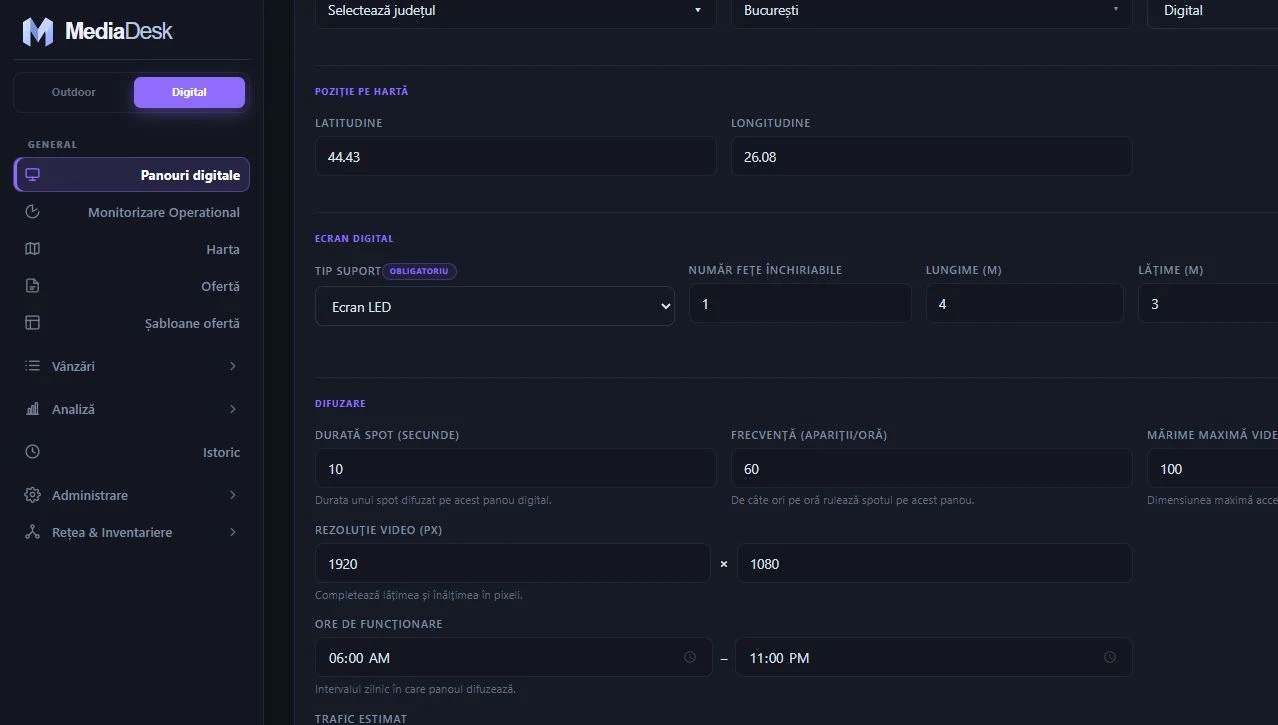
Task: Click the Ofertă document icon
Action: (32, 286)
